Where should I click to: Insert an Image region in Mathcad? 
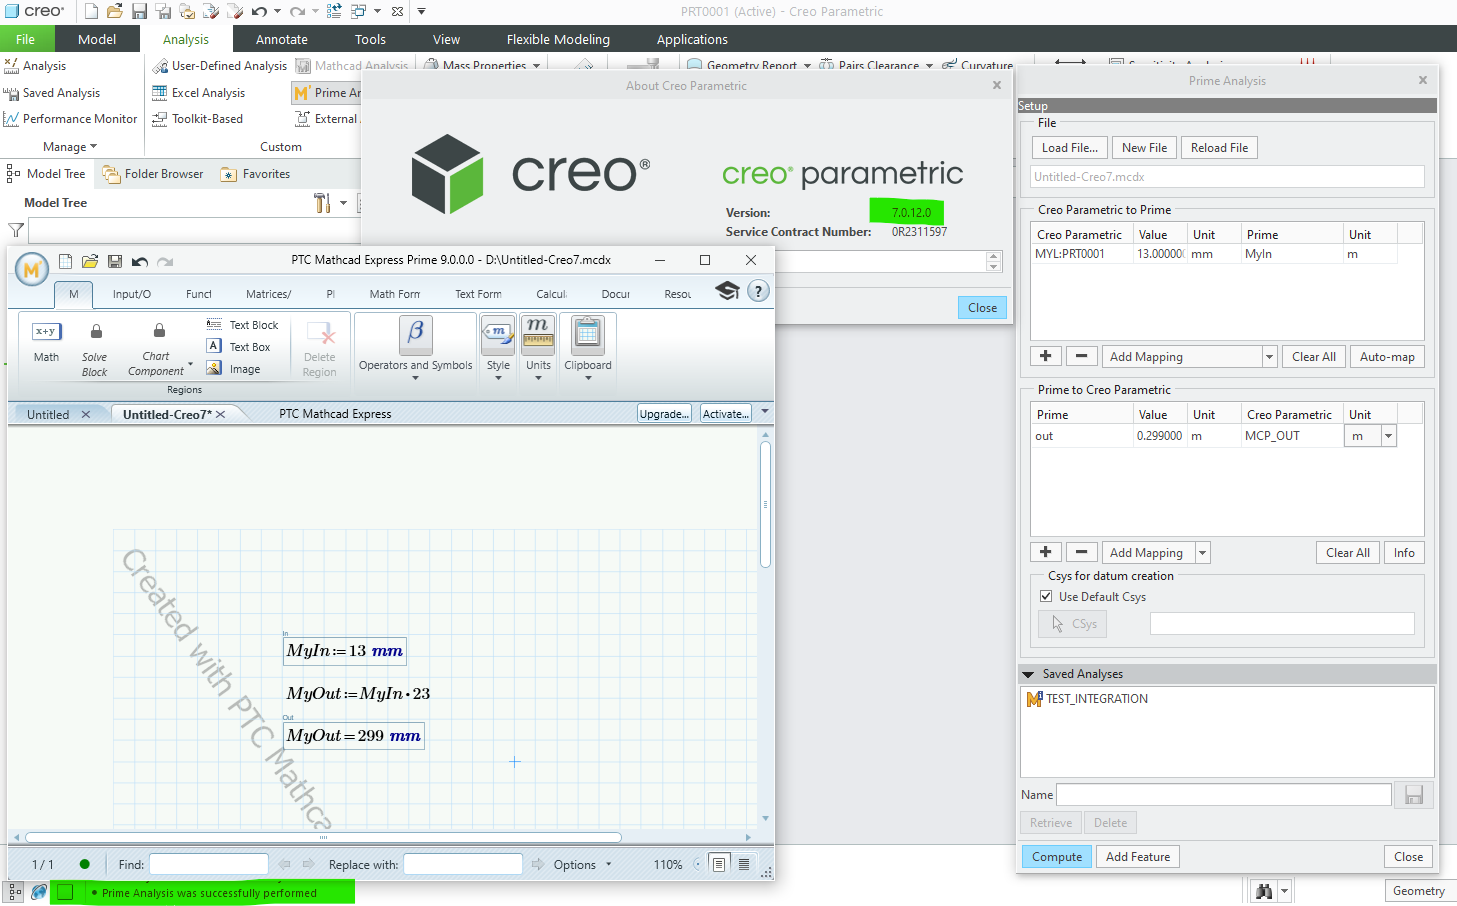point(233,369)
